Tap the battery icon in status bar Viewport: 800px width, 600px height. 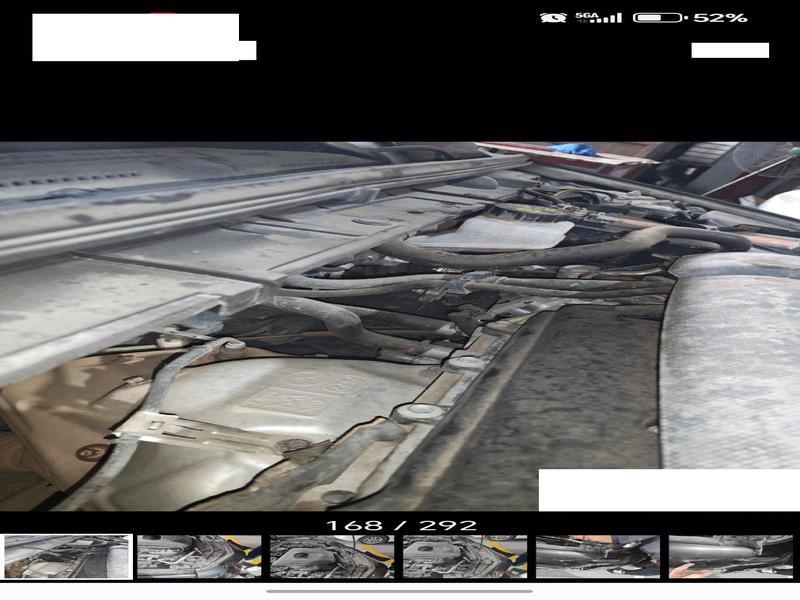click(x=659, y=18)
